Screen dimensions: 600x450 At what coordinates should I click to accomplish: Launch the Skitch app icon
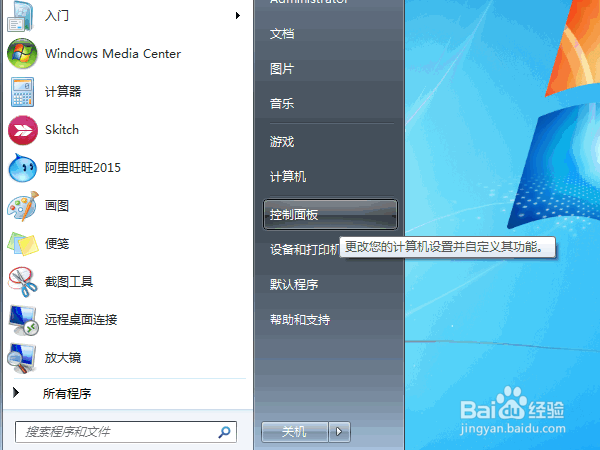pyautogui.click(x=23, y=130)
